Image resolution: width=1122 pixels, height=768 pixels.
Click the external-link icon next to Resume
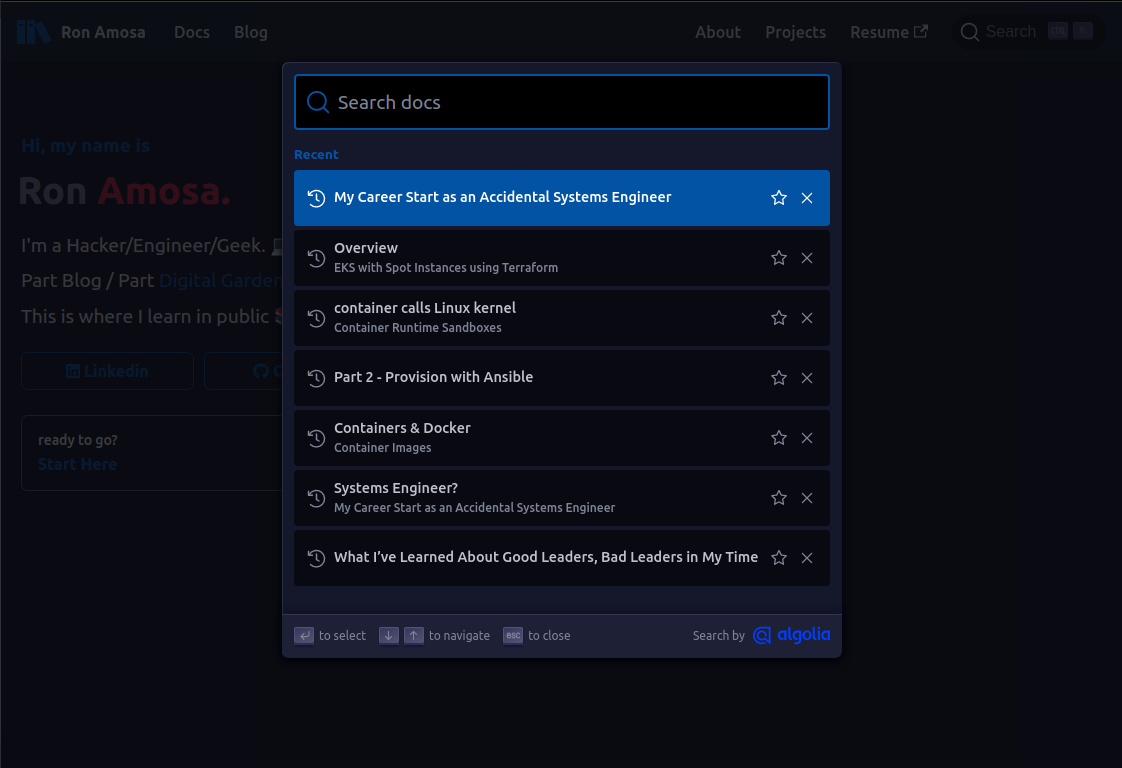tap(921, 31)
